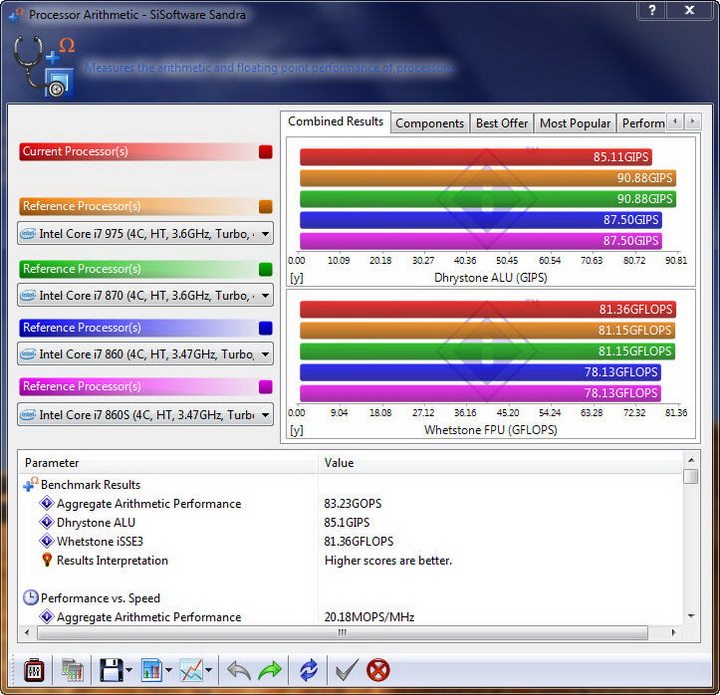The width and height of the screenshot is (720, 695).
Task: Switch to the Components tab
Action: click(x=430, y=123)
